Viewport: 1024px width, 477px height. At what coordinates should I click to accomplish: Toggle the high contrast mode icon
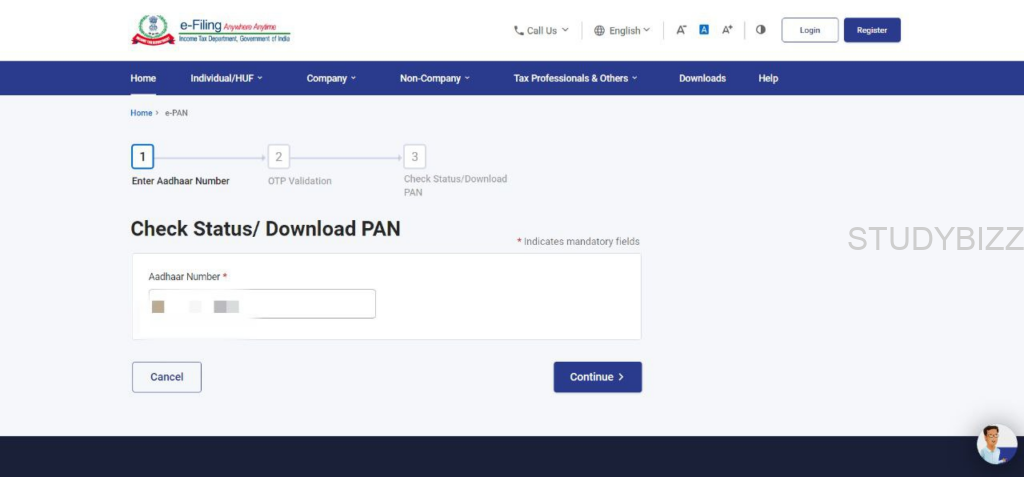pyautogui.click(x=761, y=30)
